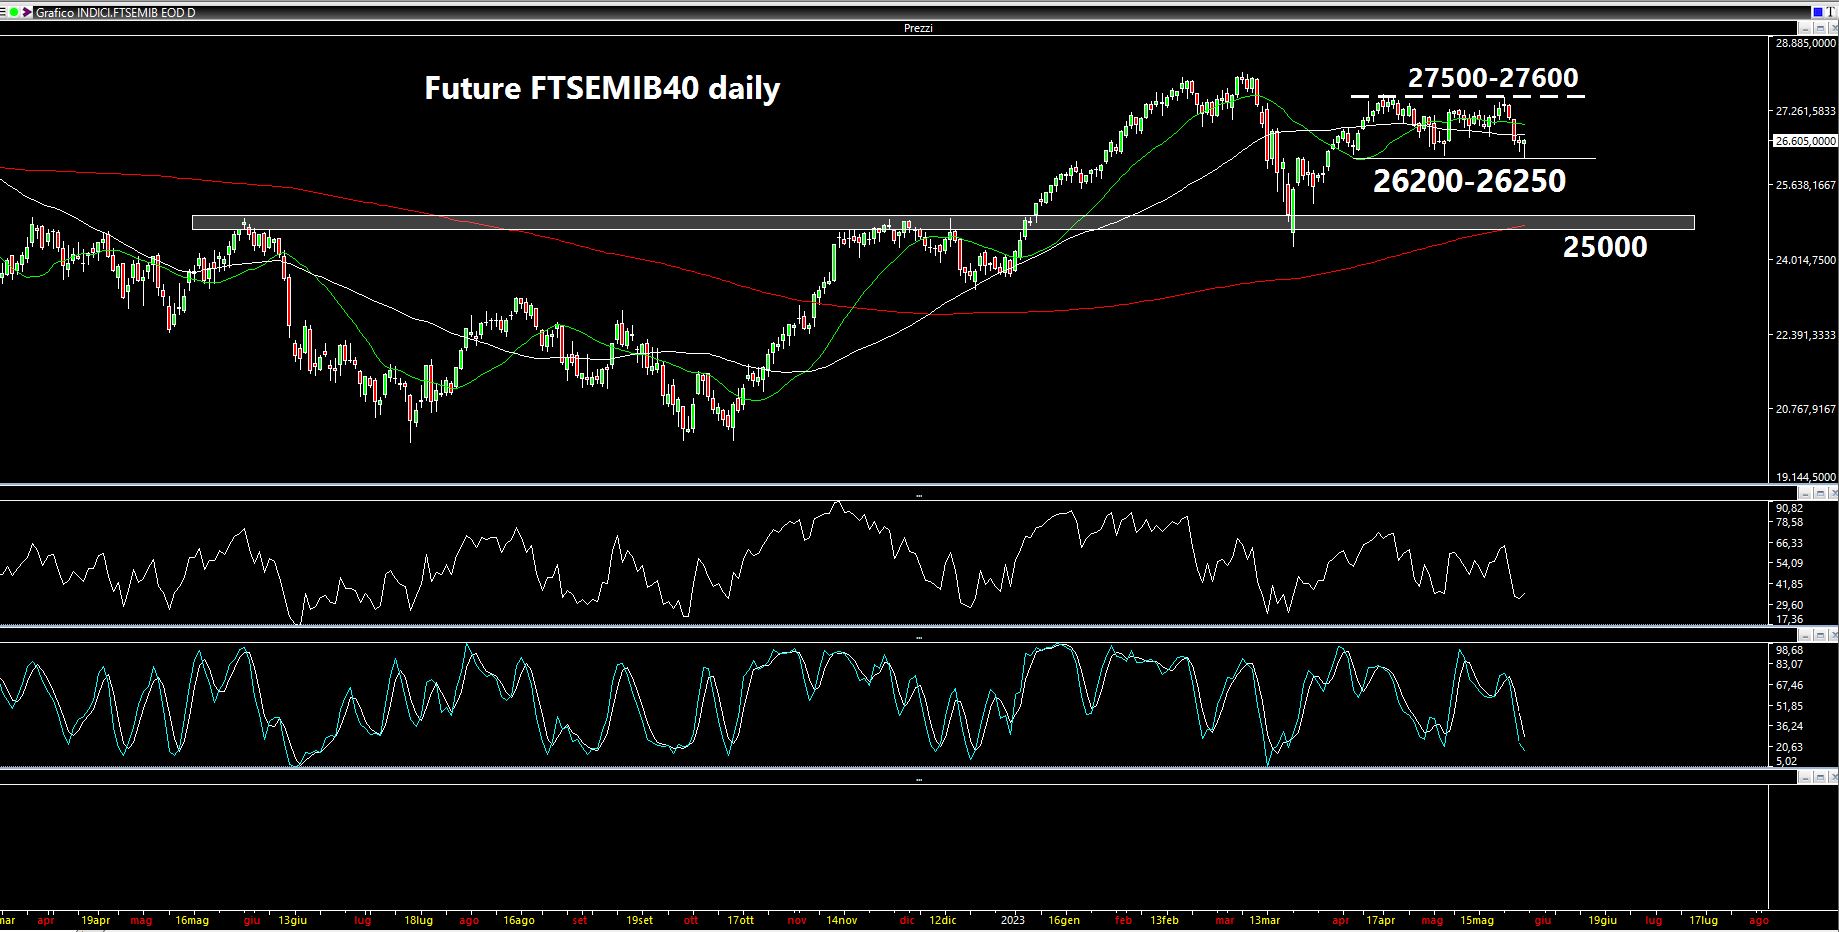Screen dimensions: 1839x932
Task: Click the 13feb date axis label
Action: point(1164,920)
